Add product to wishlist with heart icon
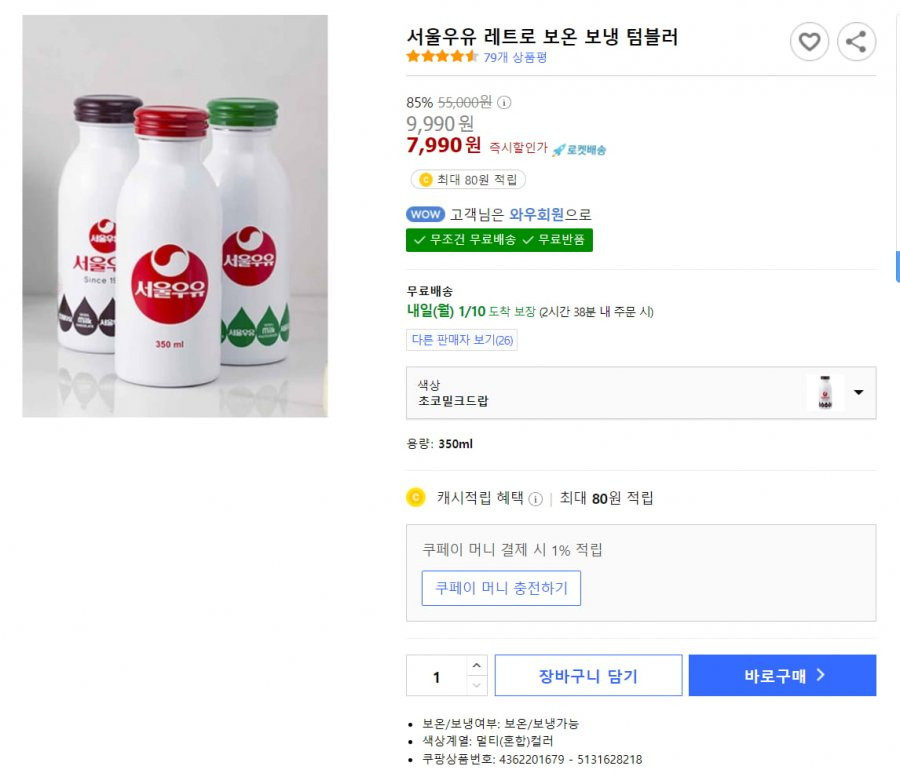900x777 pixels. [x=809, y=41]
